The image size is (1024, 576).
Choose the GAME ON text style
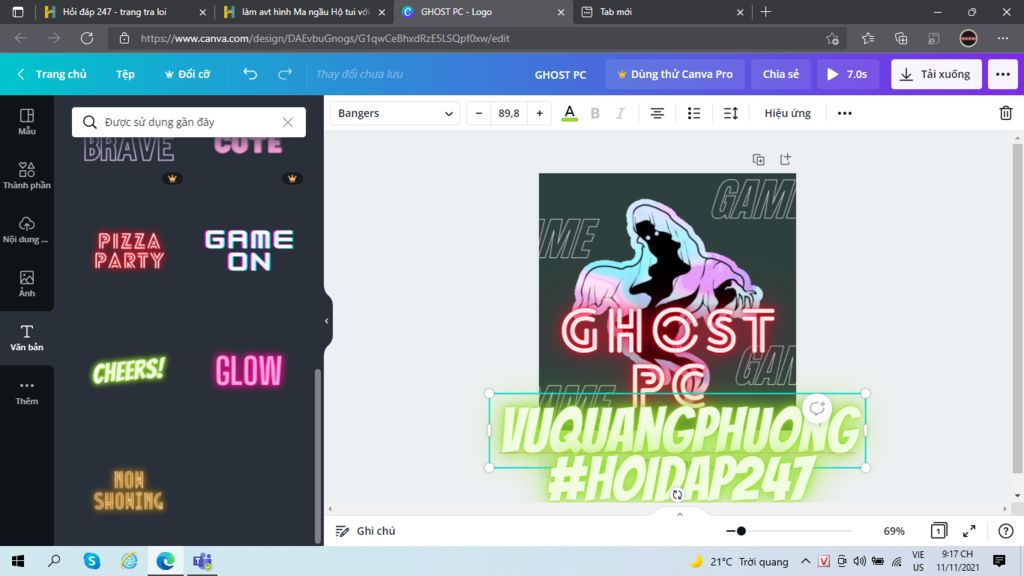249,250
